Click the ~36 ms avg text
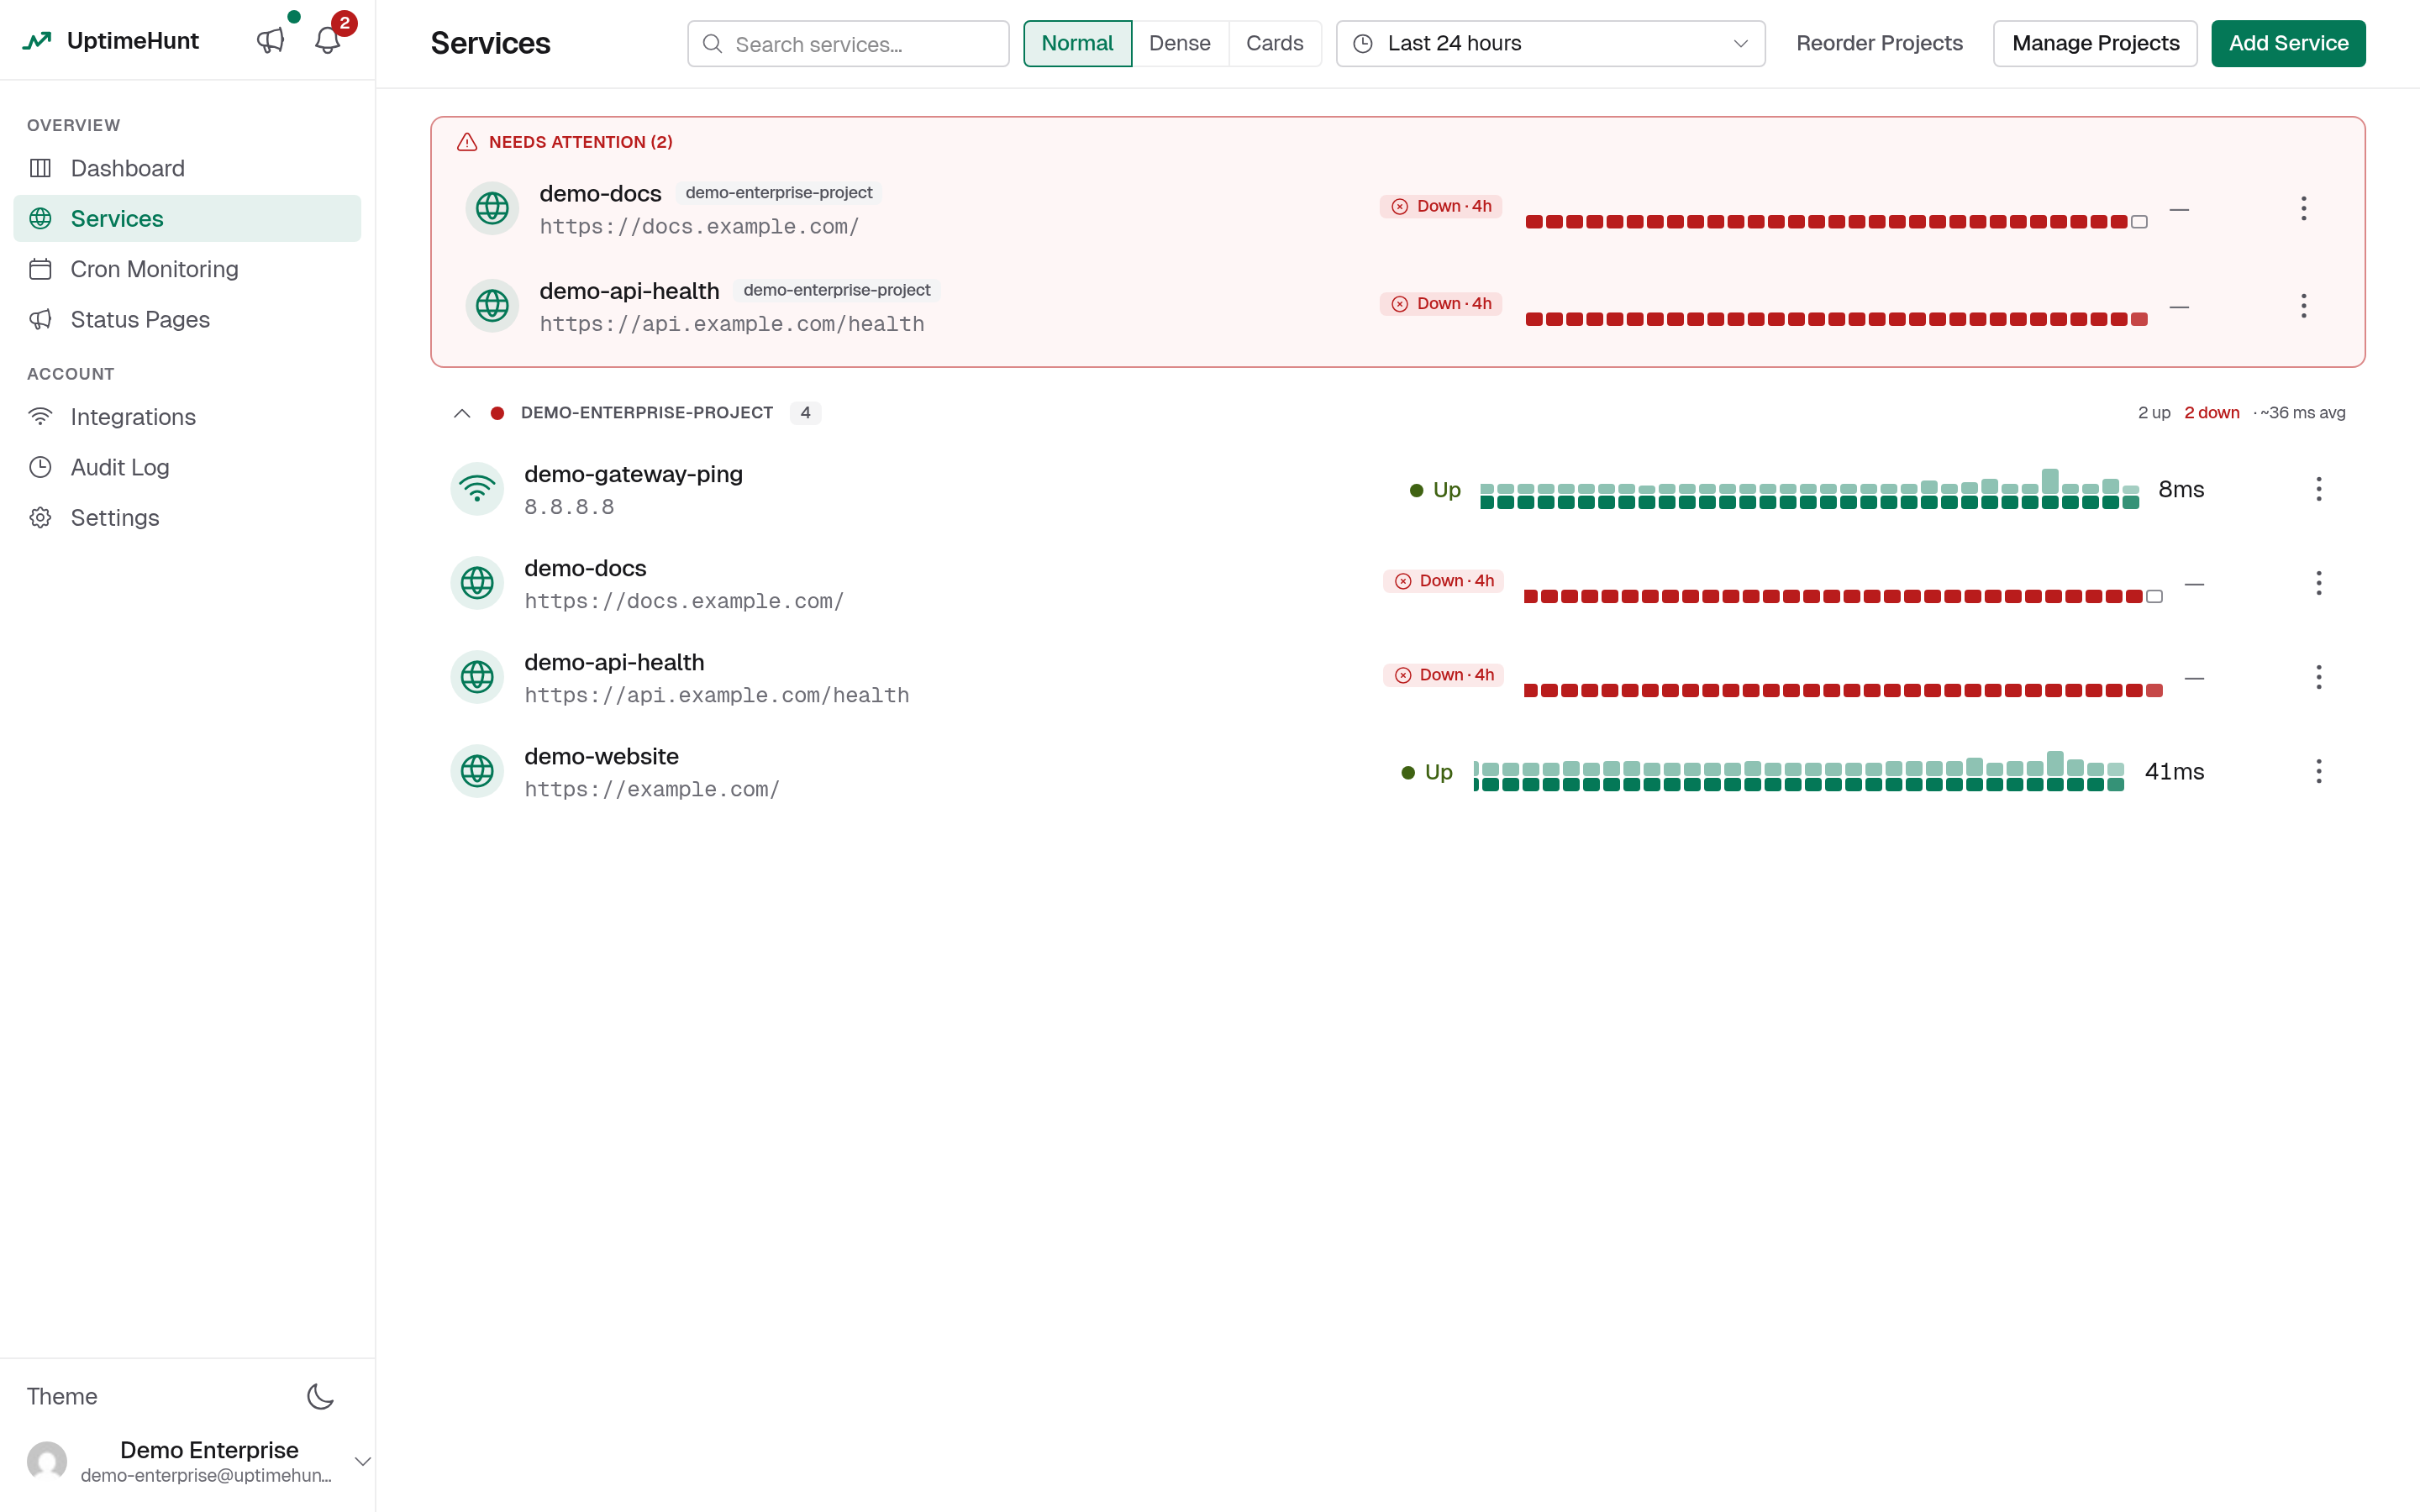Screen dimensions: 2420x1512 (2302, 413)
